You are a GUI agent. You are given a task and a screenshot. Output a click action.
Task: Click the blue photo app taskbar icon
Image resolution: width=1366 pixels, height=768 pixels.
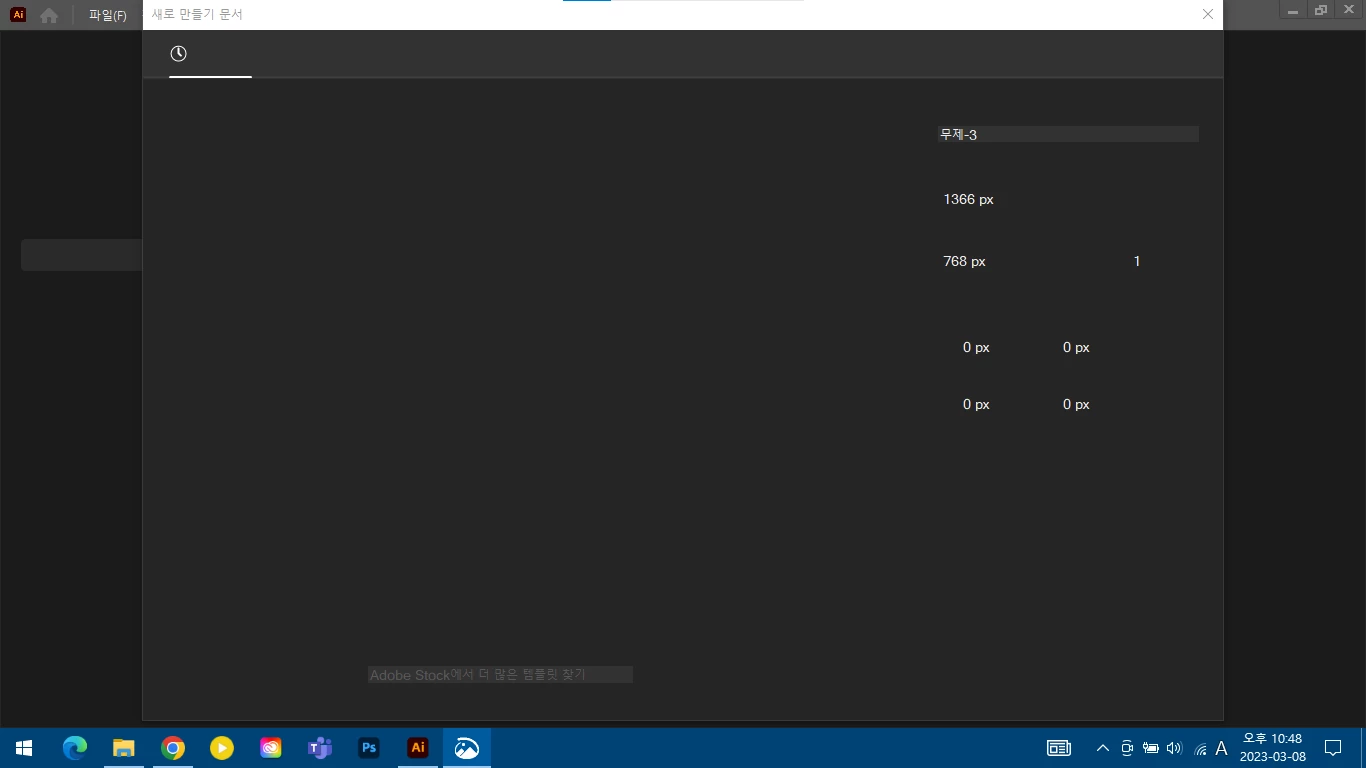[x=467, y=748]
